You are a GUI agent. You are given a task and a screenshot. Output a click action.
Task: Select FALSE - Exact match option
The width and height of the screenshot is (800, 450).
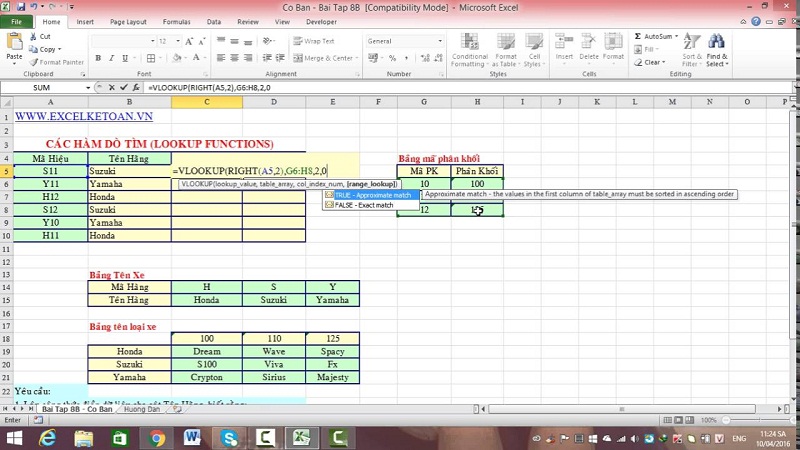coord(361,205)
